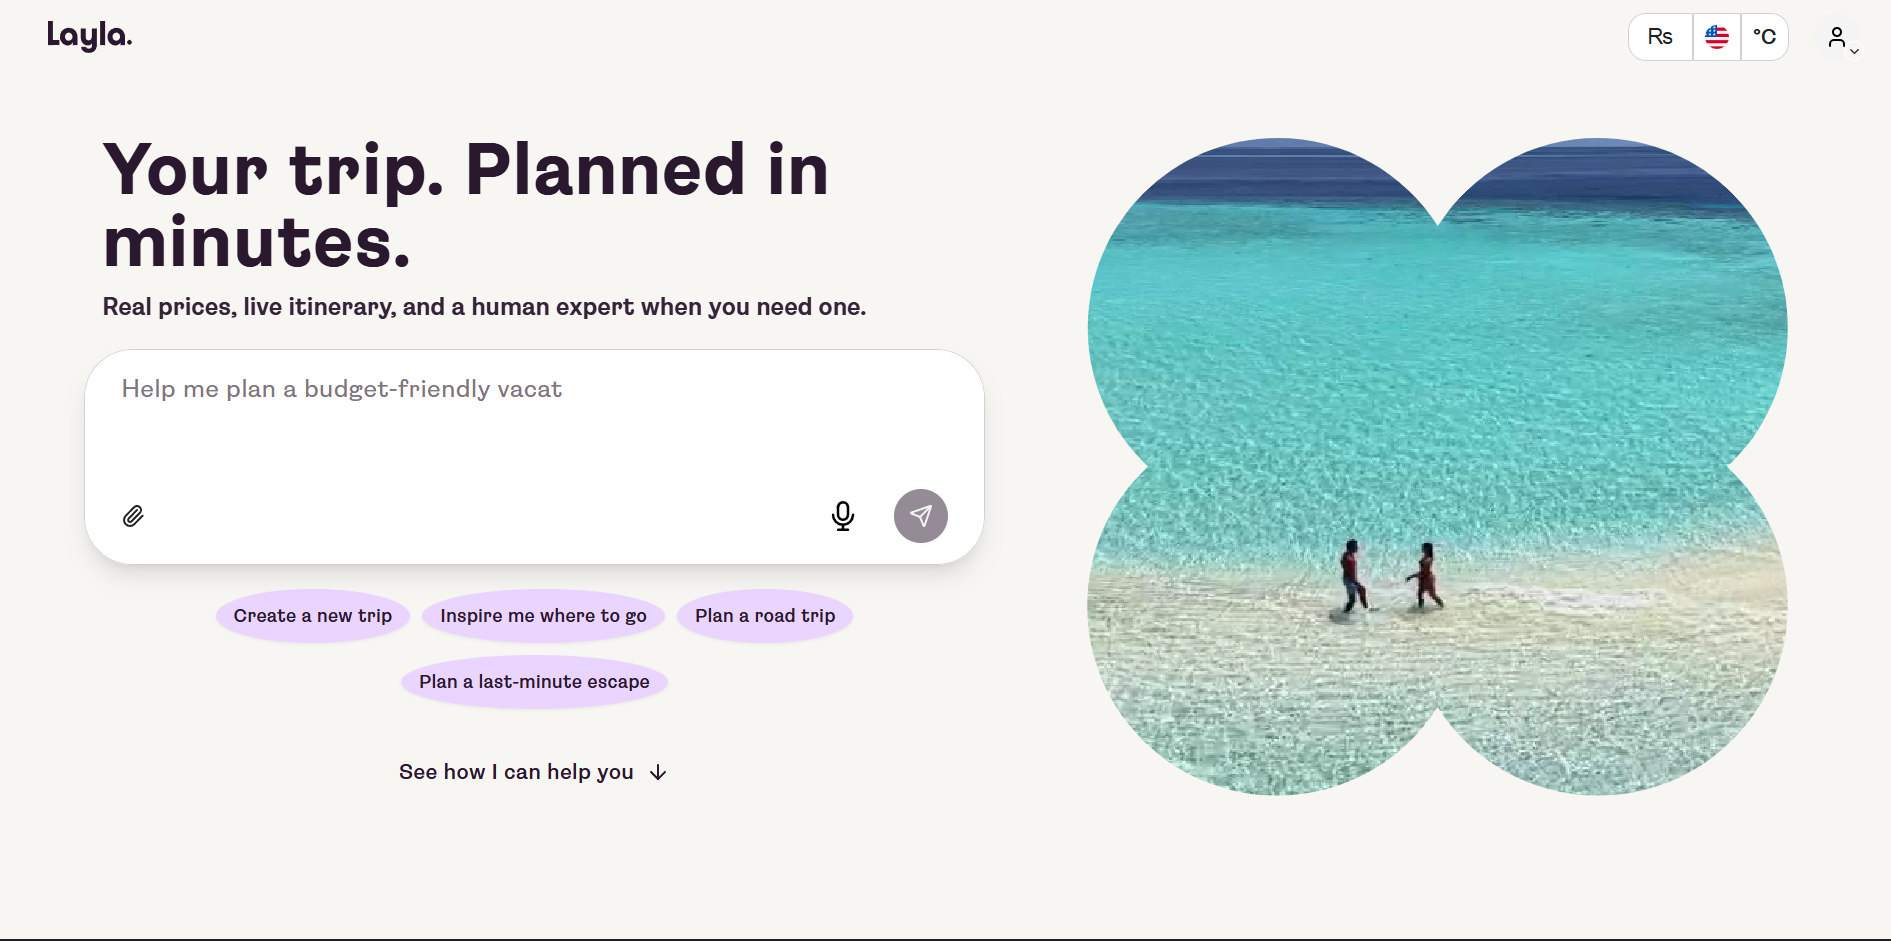
Task: Activate the microphone voice input icon
Action: pos(843,516)
